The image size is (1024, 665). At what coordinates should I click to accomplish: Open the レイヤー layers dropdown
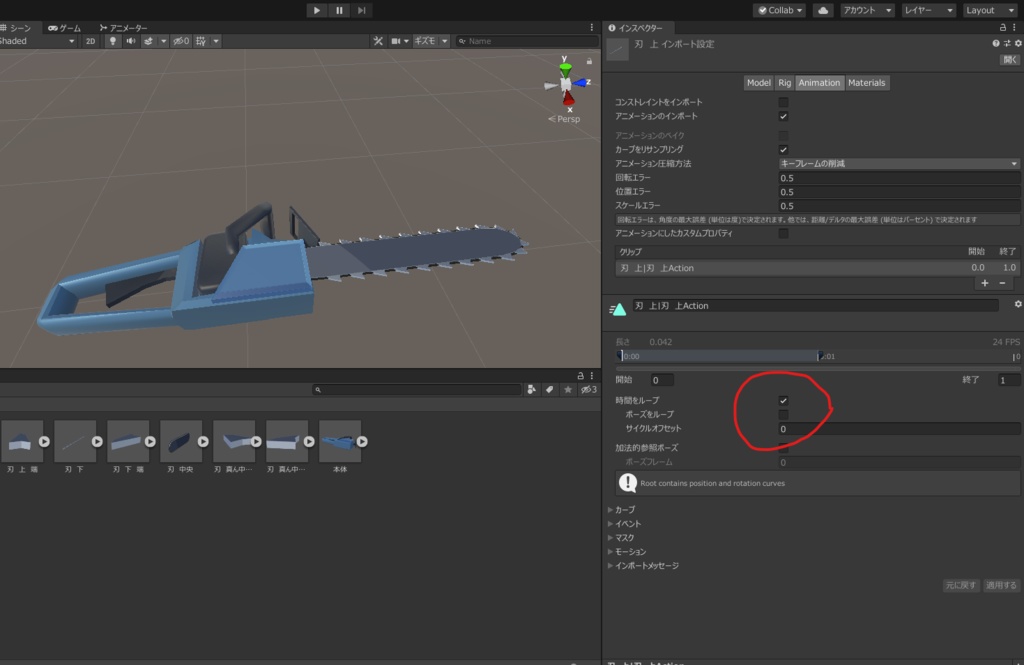coord(928,10)
